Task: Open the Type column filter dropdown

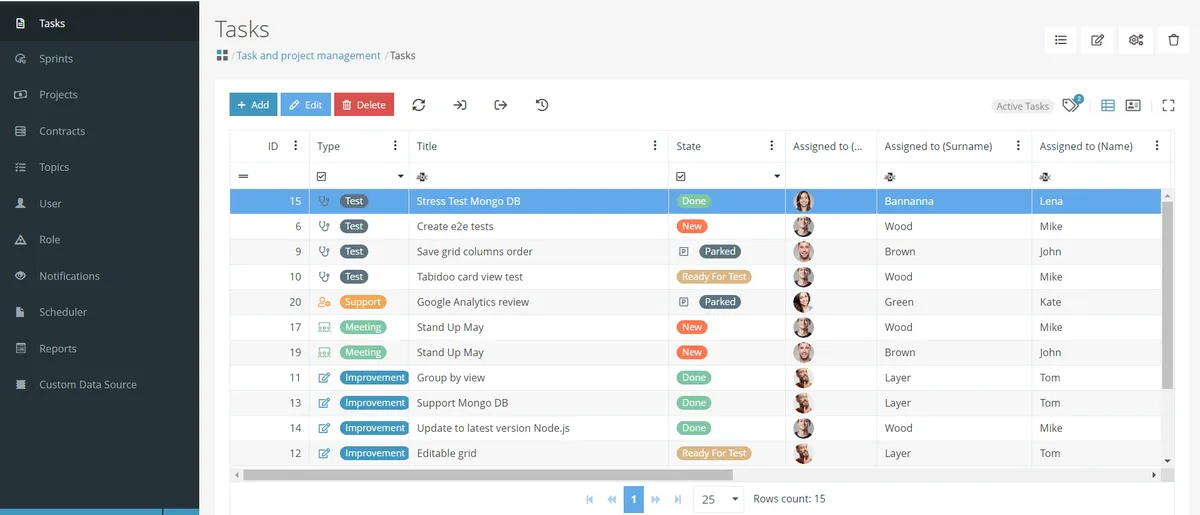Action: click(x=401, y=176)
